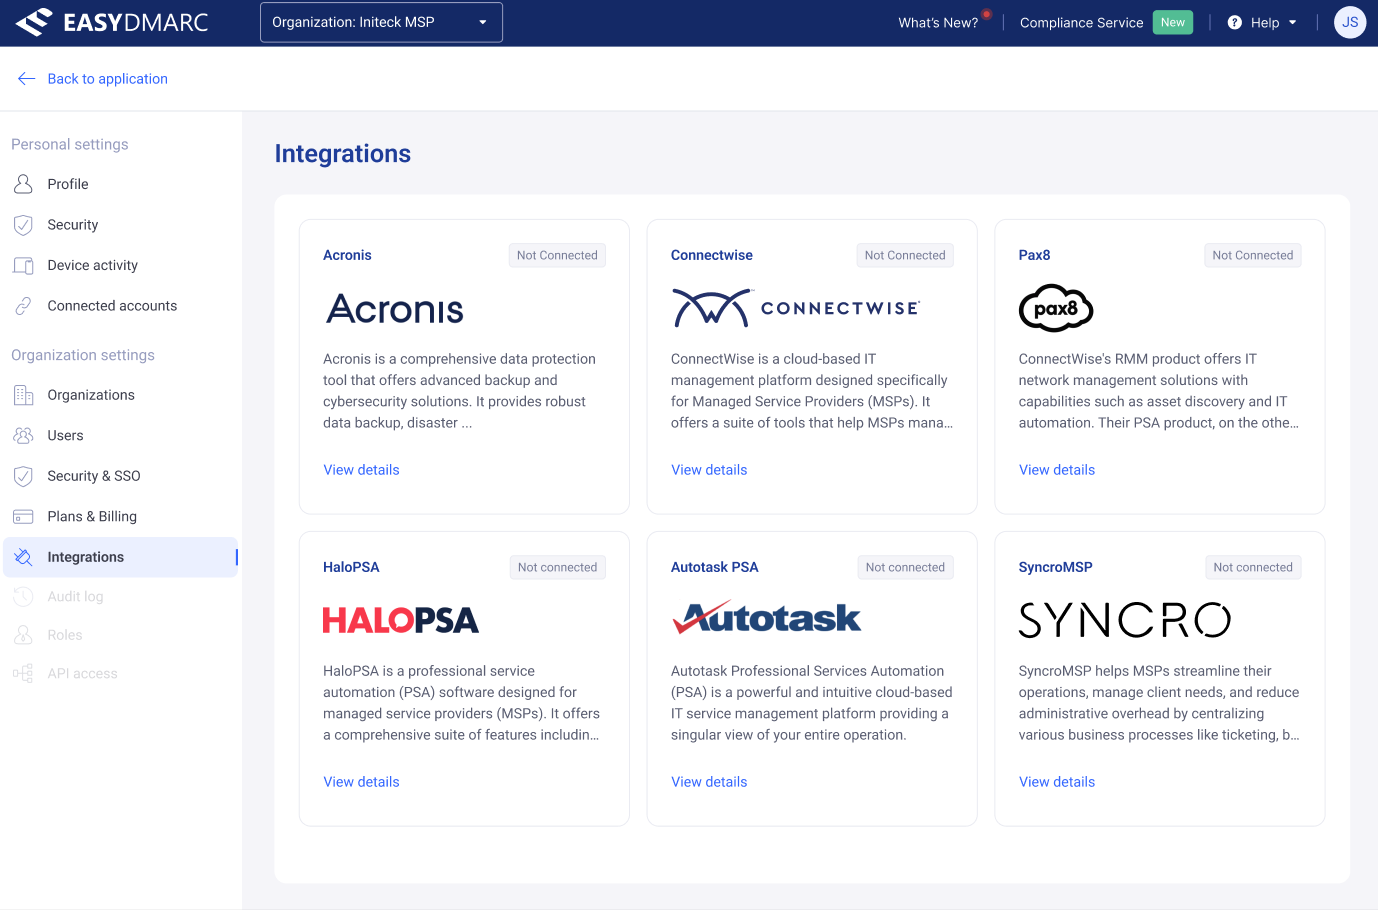Click Back to application link

tap(108, 79)
